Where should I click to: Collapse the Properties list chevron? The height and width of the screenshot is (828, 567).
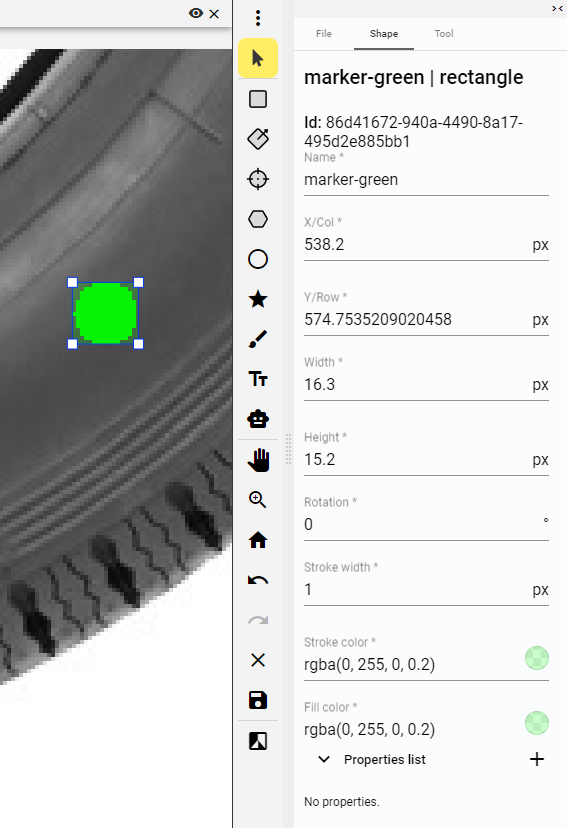[x=324, y=759]
